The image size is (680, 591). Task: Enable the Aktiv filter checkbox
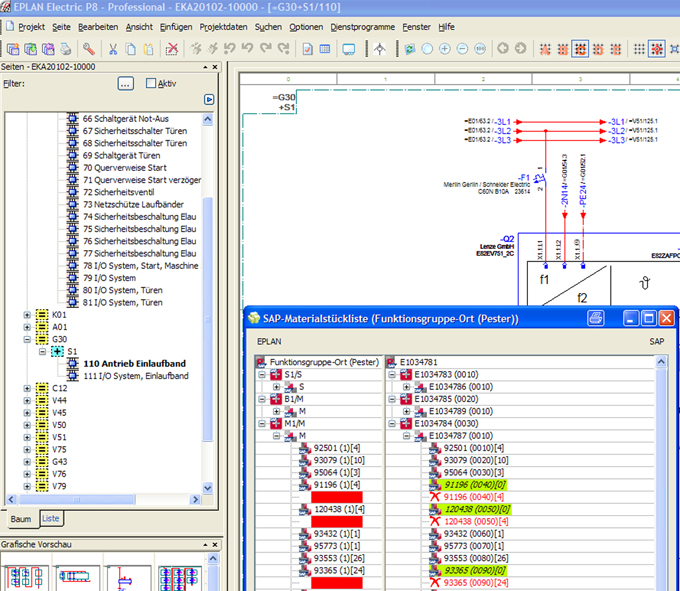(x=152, y=83)
